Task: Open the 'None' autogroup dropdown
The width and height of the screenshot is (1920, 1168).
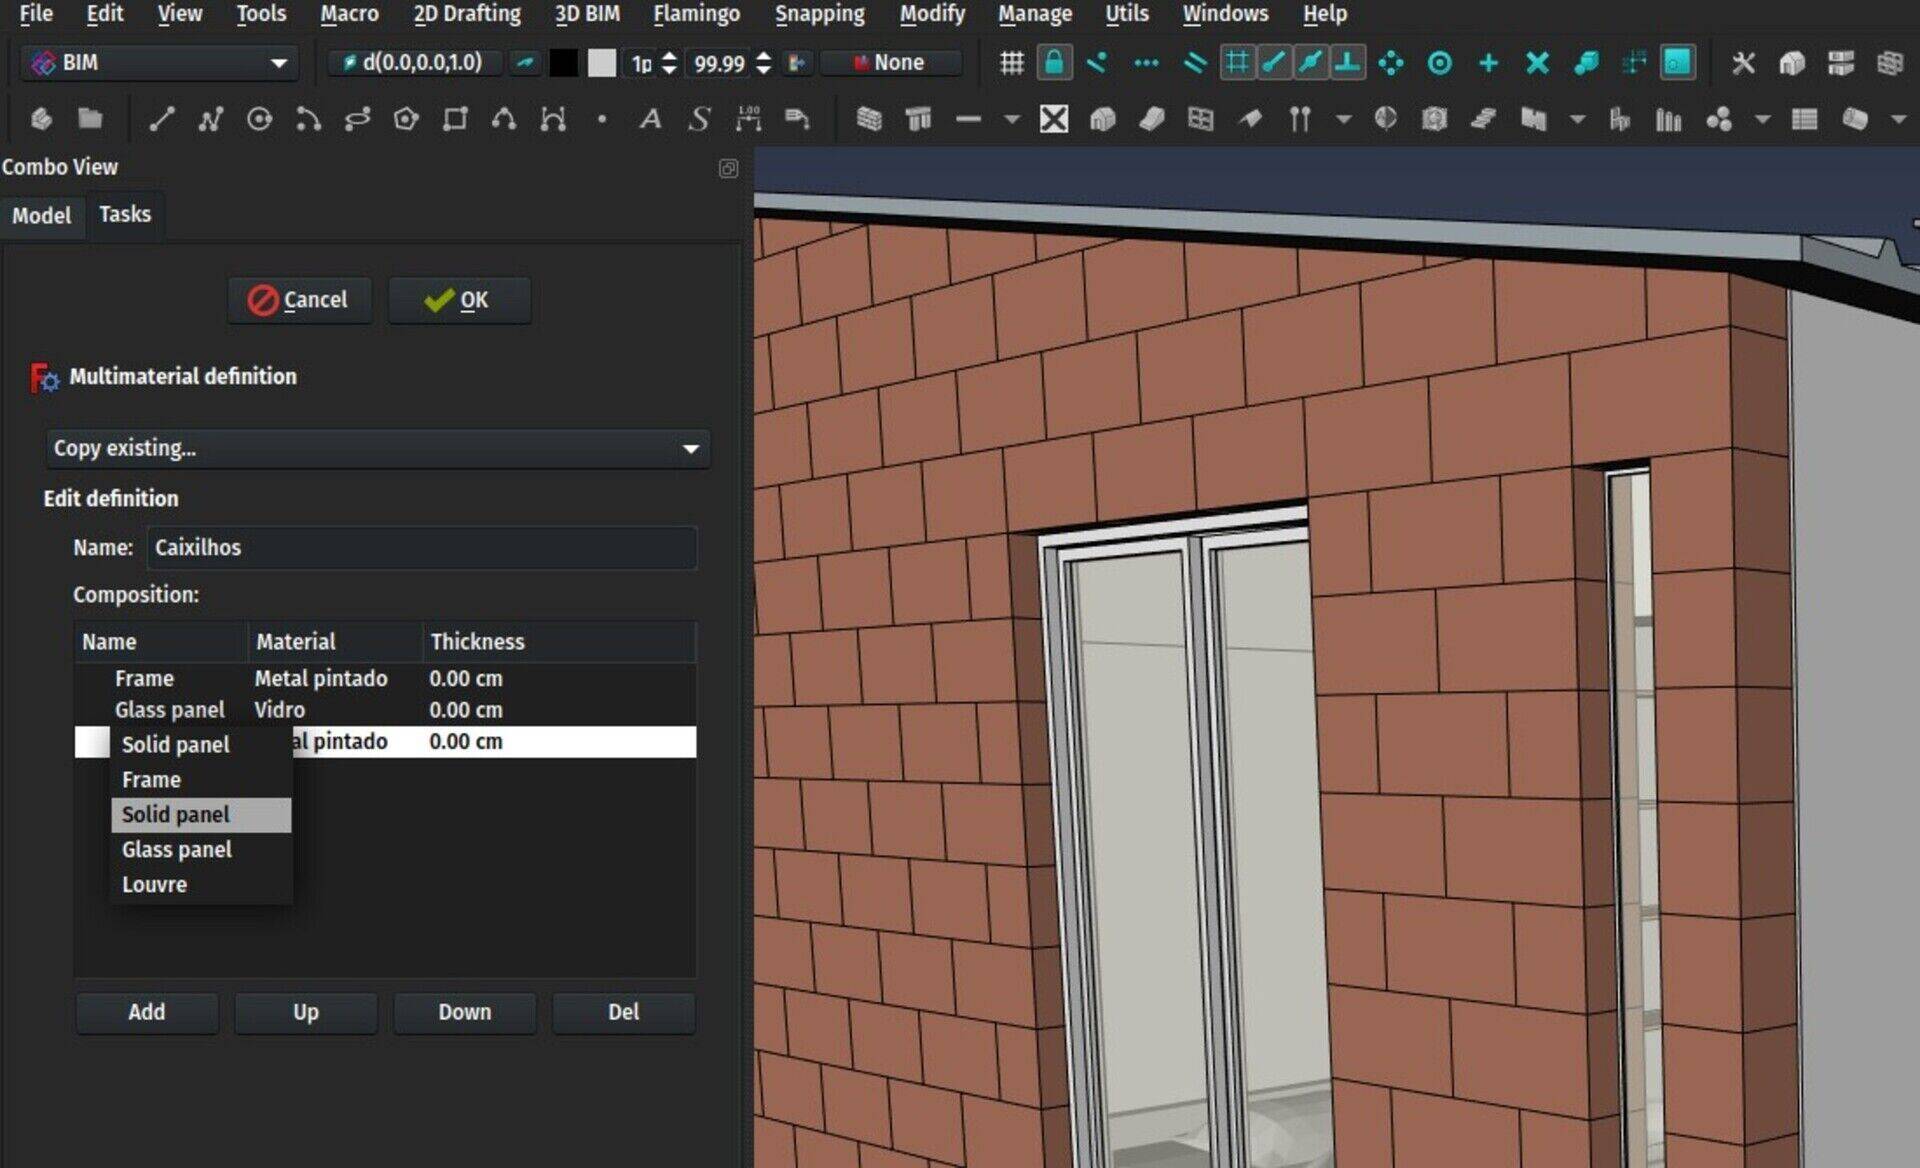Action: point(892,63)
